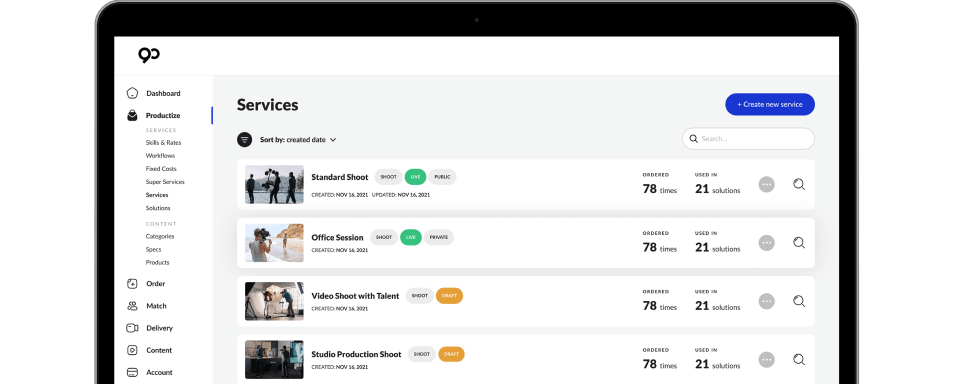Viewport: 956px width, 384px height.
Task: Go to Account section
Action: pyautogui.click(x=159, y=372)
